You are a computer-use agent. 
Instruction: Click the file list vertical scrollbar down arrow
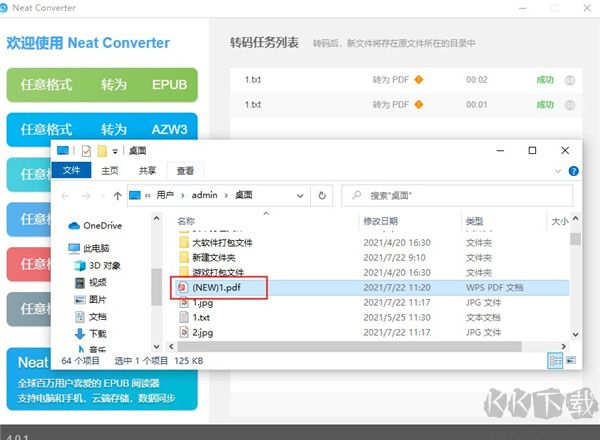coord(575,334)
